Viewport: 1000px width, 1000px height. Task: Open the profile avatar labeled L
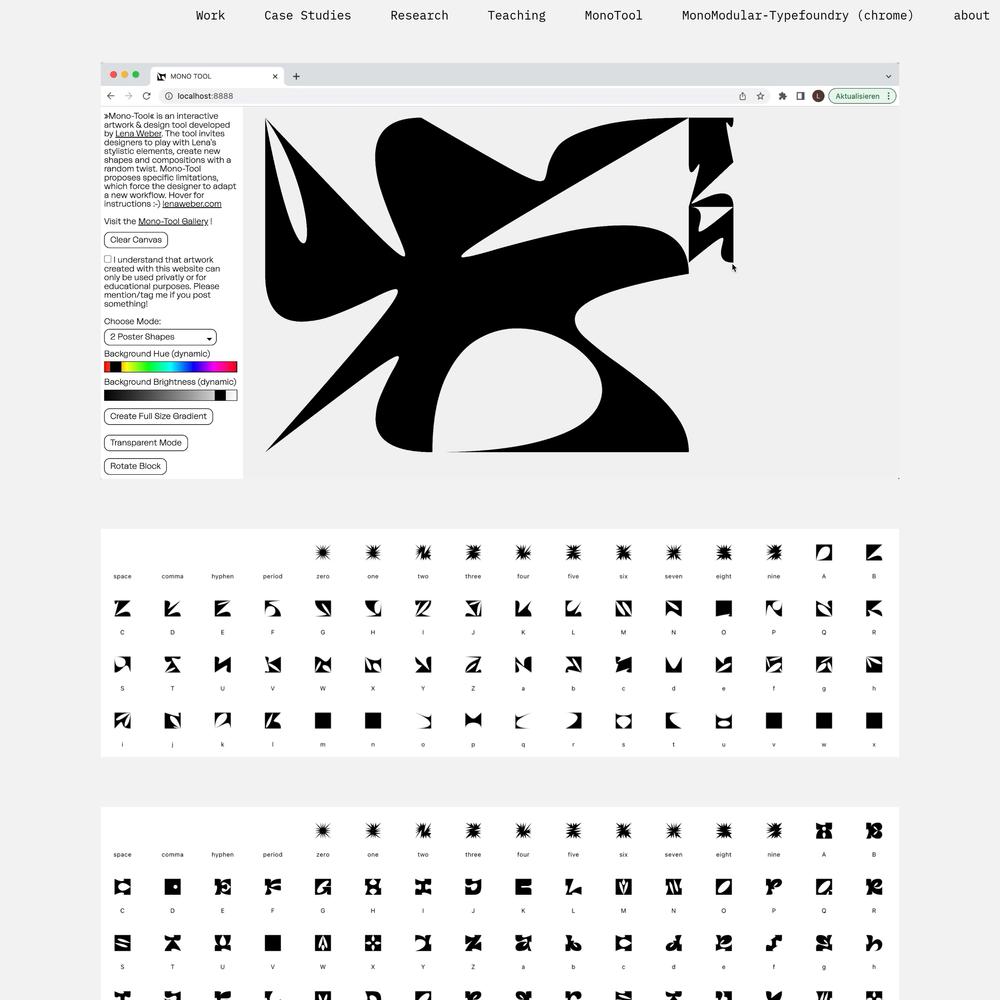click(x=818, y=96)
